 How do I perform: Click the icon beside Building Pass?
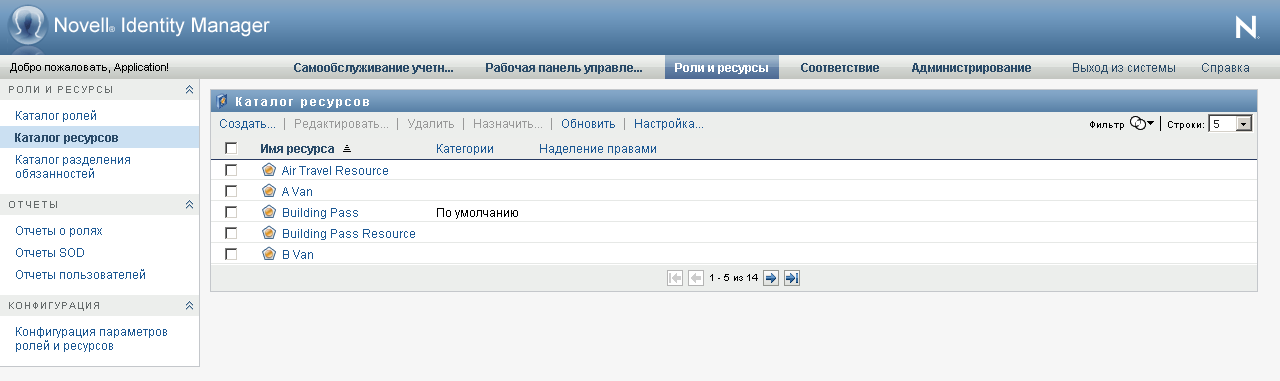tap(268, 212)
